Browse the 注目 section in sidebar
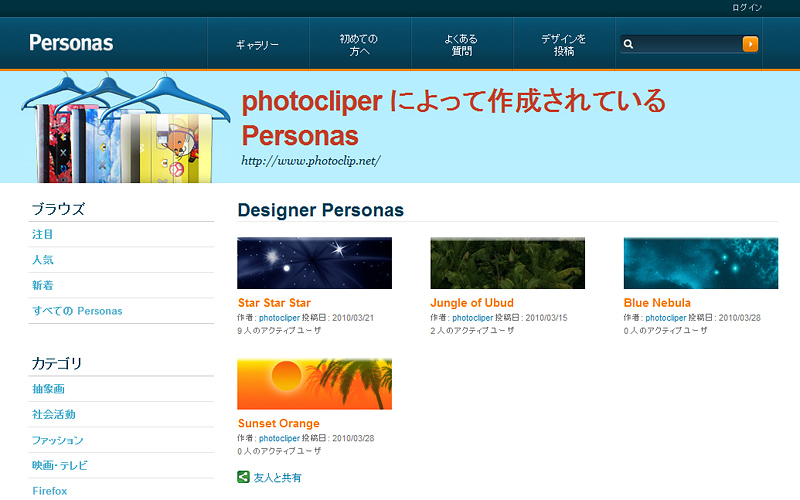This screenshot has width=800, height=500. (x=42, y=234)
